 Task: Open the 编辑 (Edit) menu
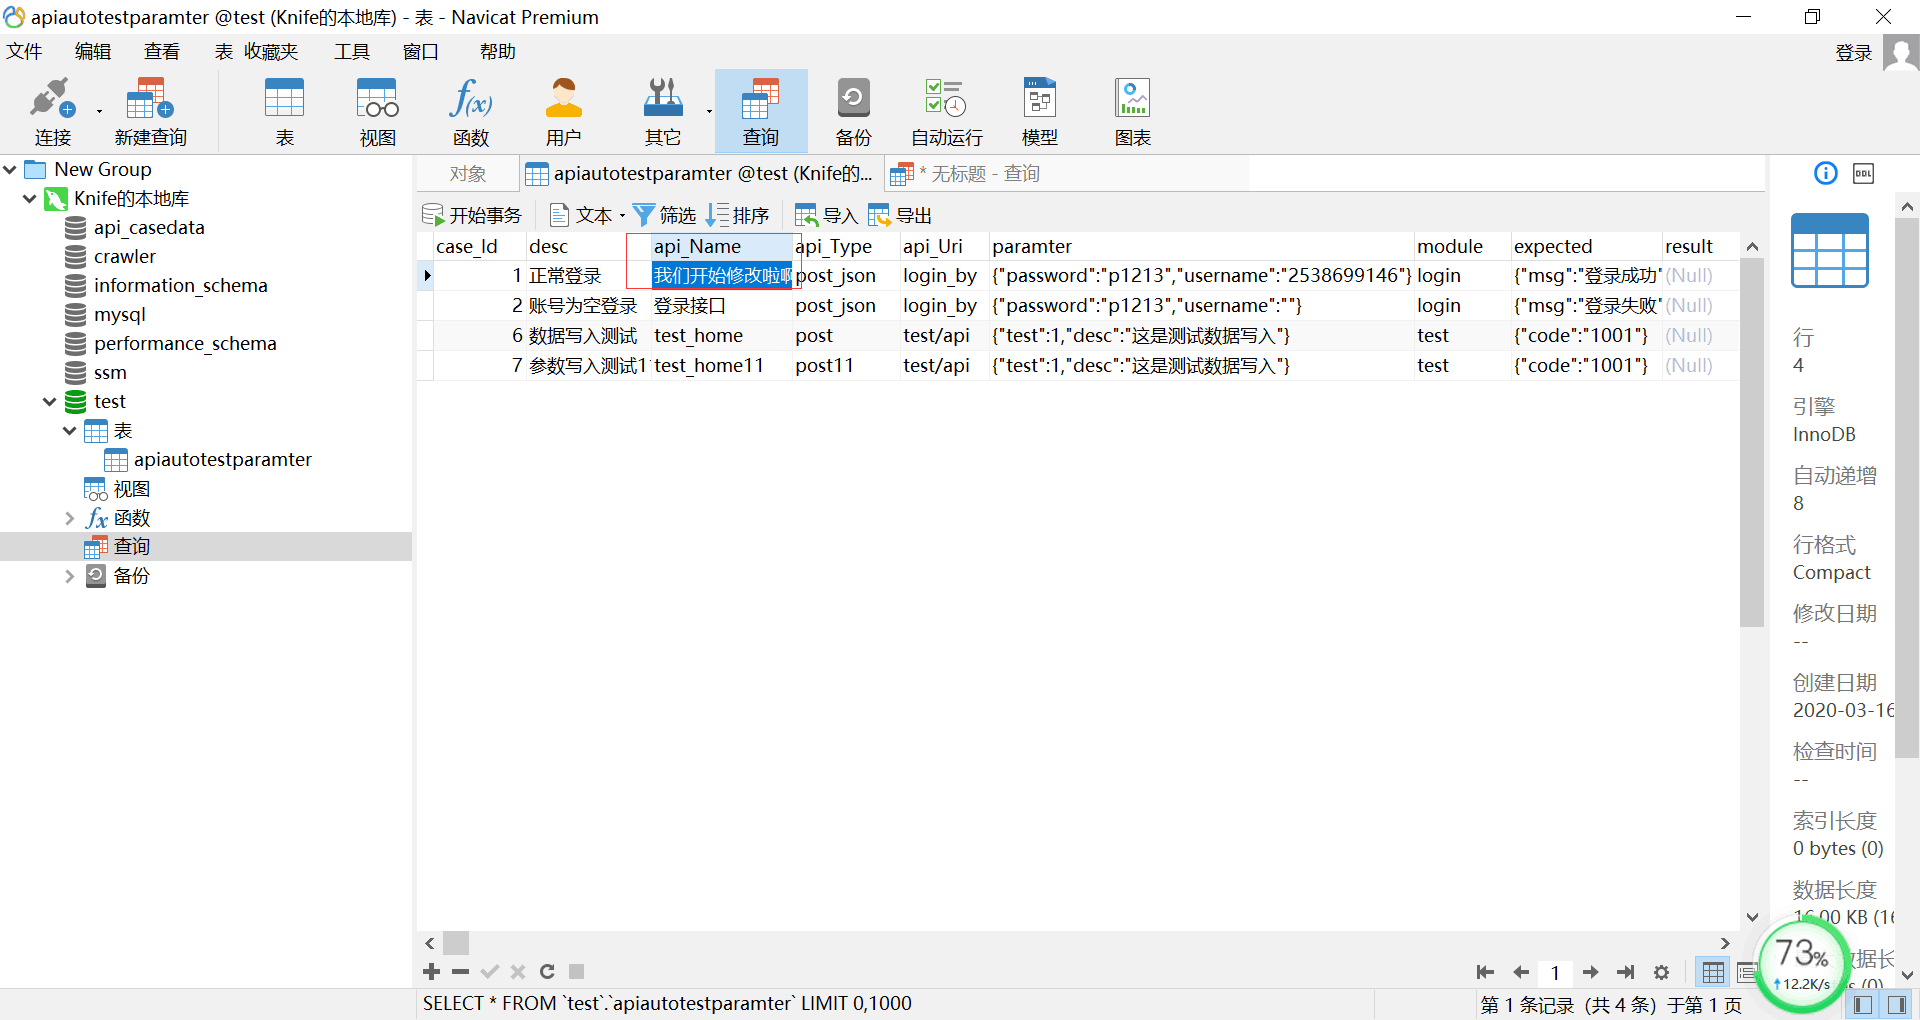point(93,51)
